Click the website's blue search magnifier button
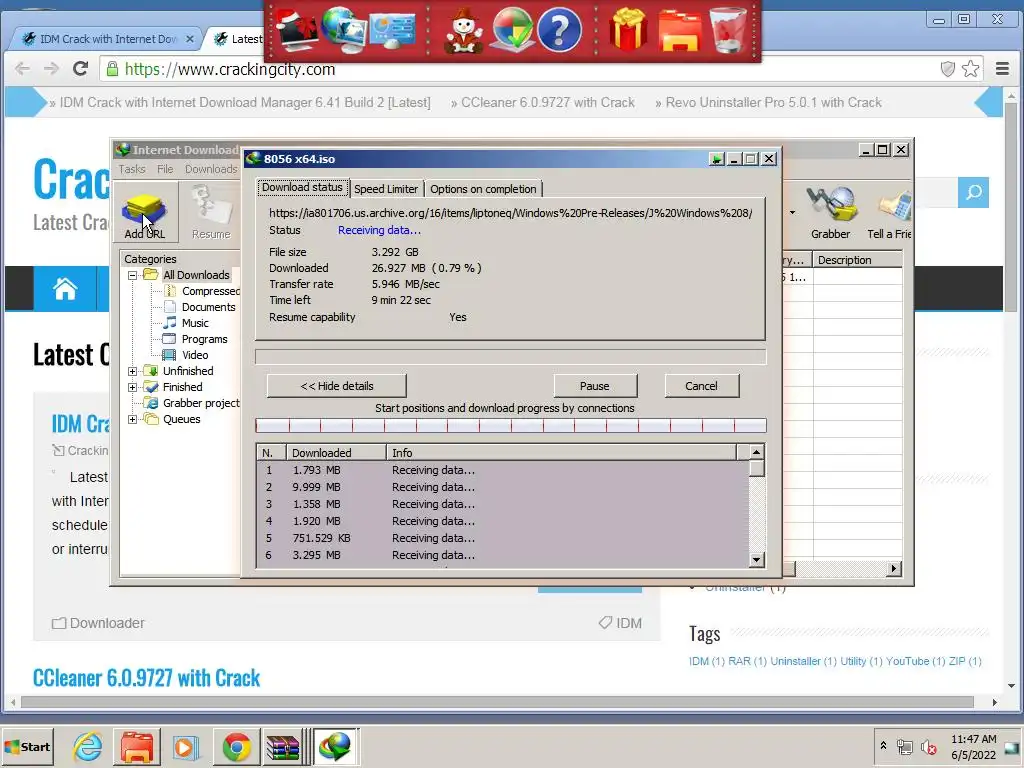 coord(973,193)
